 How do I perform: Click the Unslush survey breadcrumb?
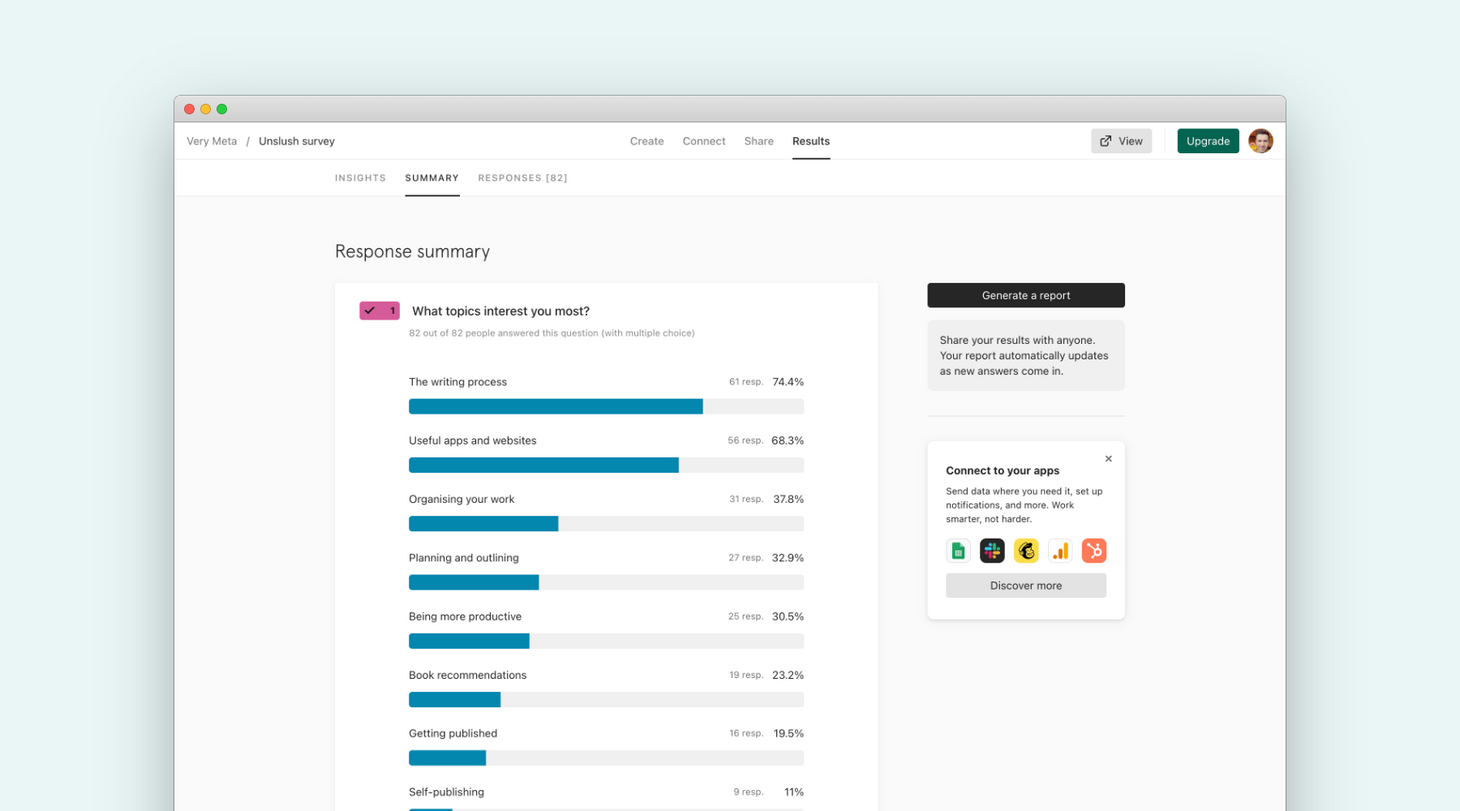297,141
